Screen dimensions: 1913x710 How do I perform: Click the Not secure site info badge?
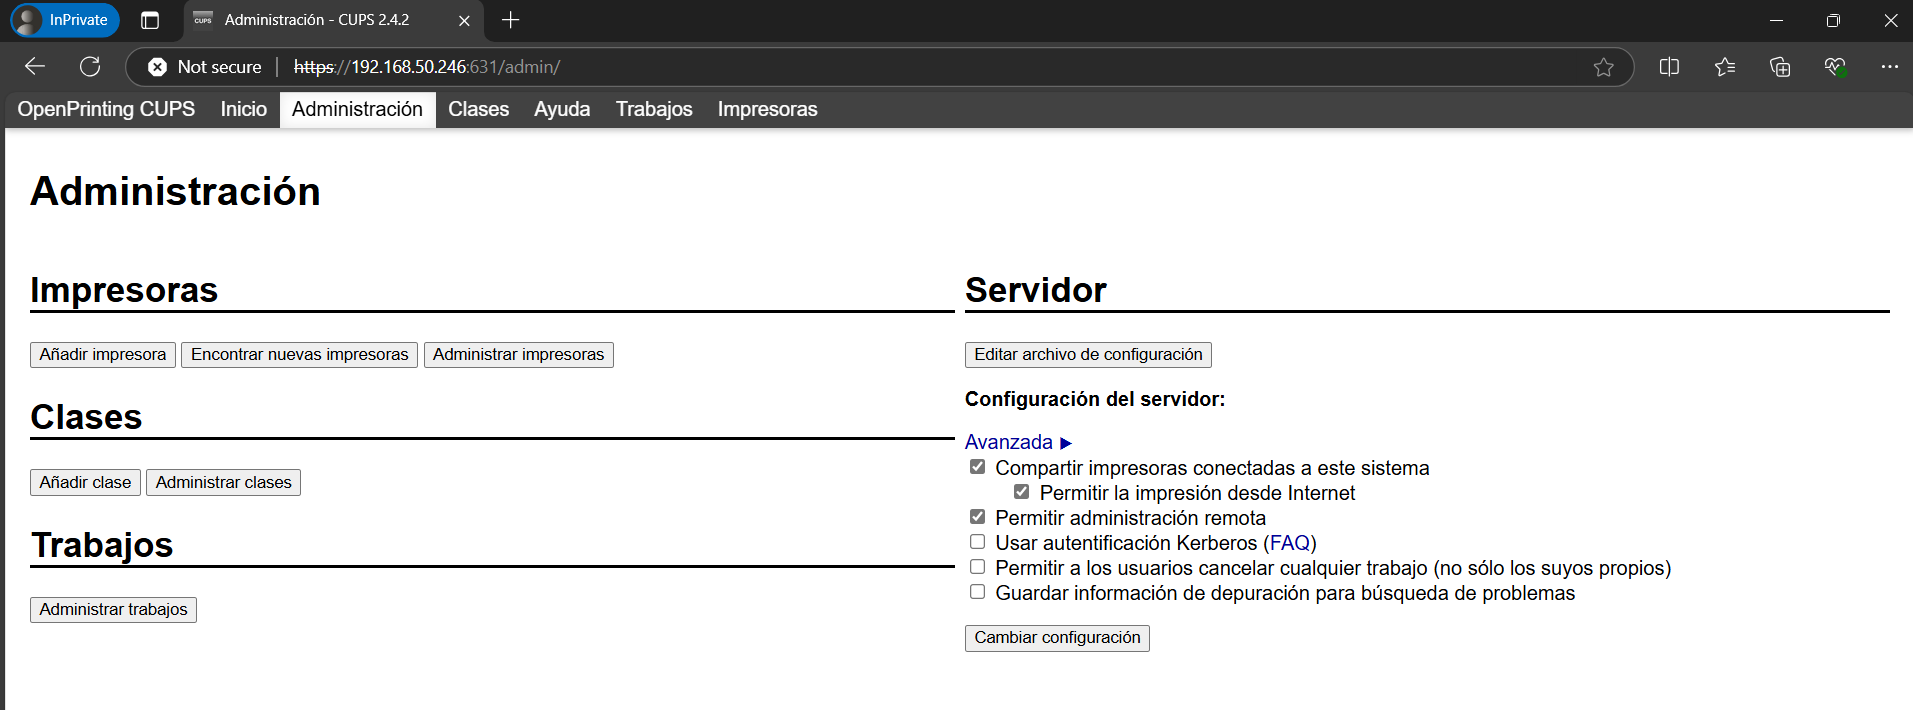click(x=205, y=67)
